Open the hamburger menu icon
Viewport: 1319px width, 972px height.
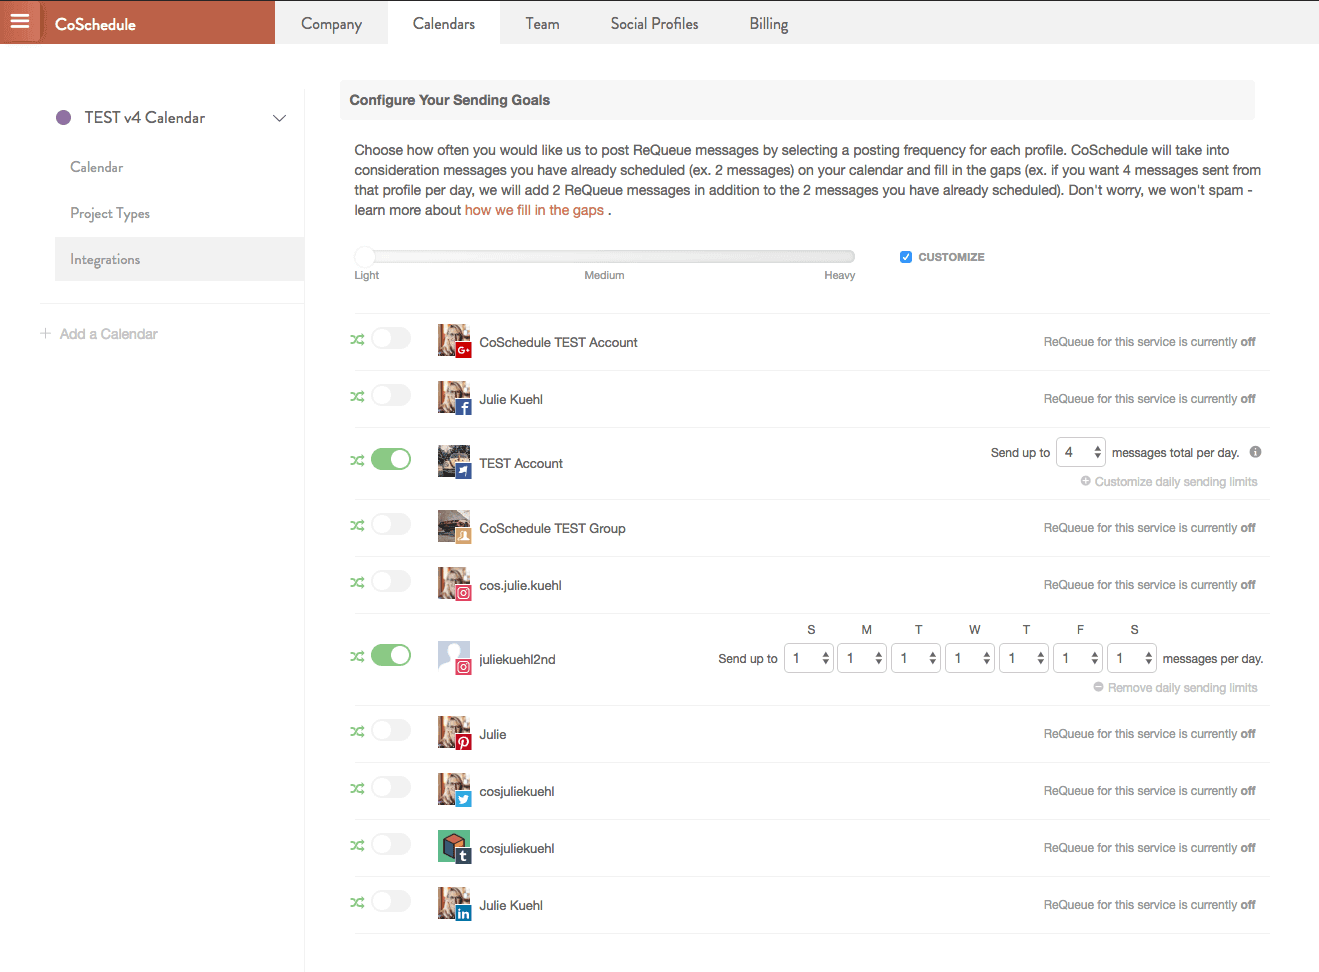click(x=20, y=21)
